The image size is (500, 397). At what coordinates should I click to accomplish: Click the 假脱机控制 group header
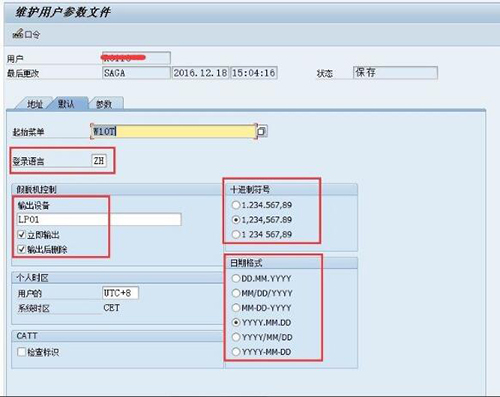[36, 190]
